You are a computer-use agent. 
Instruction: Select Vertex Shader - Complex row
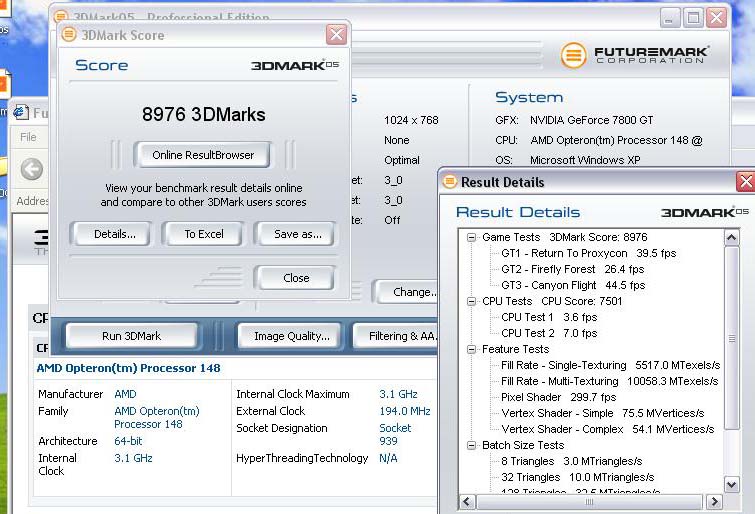coord(608,429)
